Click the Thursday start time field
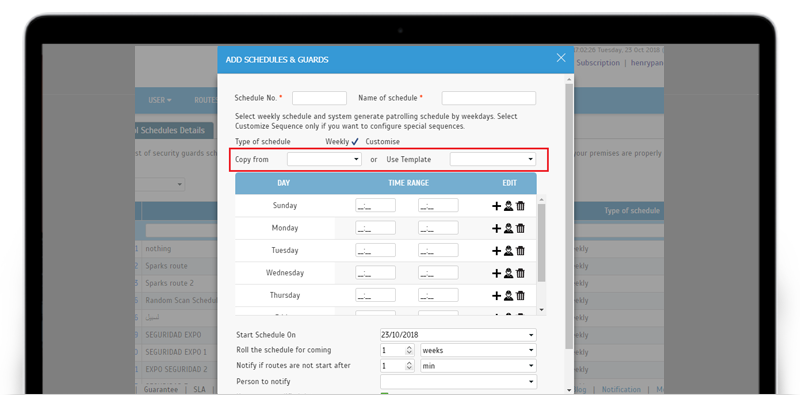Image resolution: width=800 pixels, height=395 pixels. click(376, 295)
